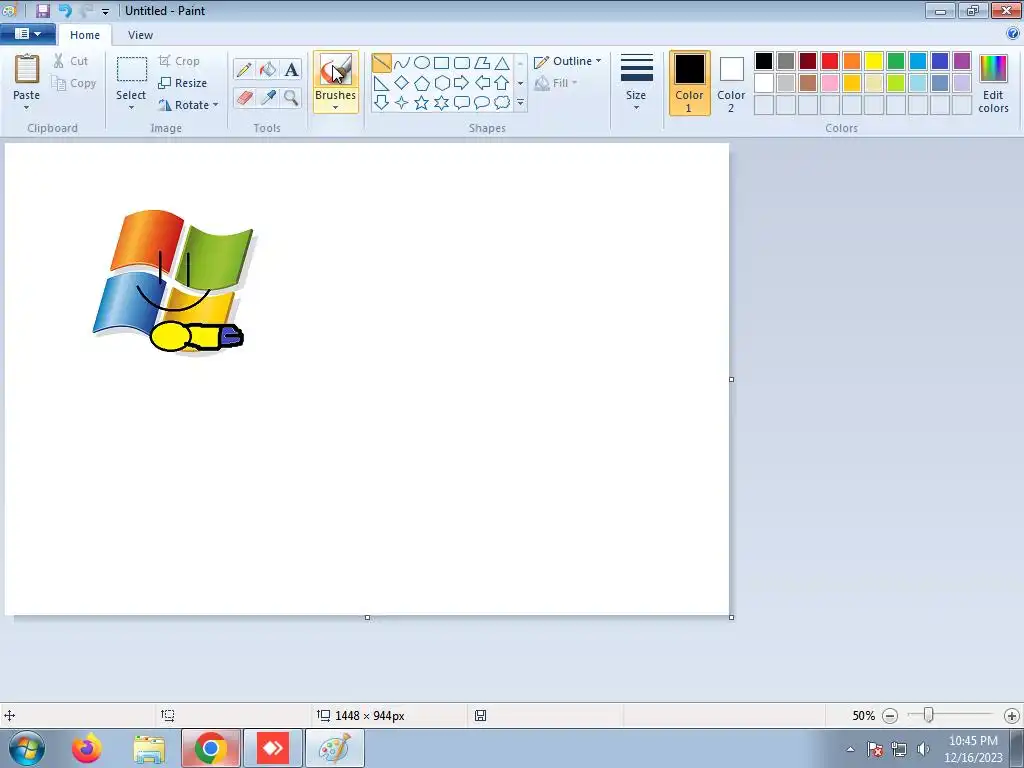Screen dimensions: 1024x768
Task: Click the zoom slider handle
Action: click(928, 715)
